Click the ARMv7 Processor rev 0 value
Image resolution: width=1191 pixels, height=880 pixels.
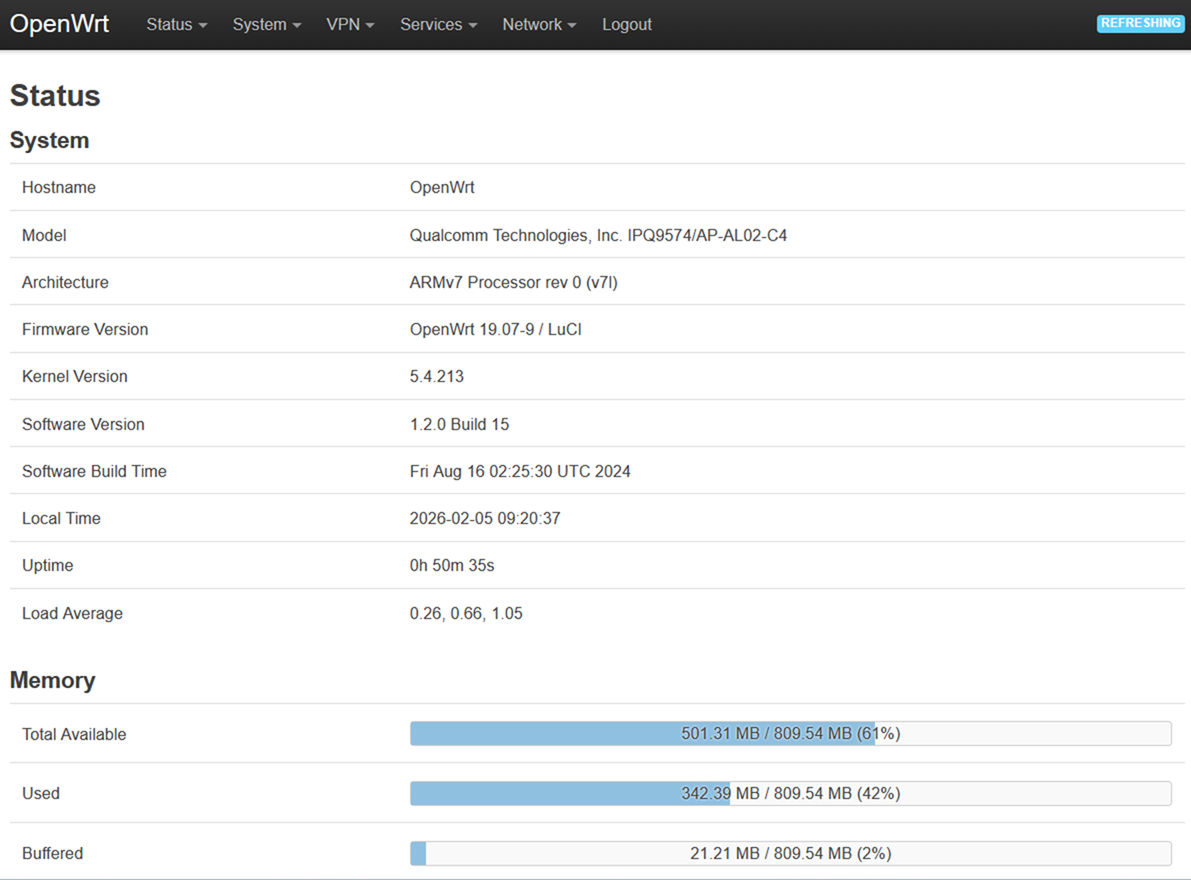coord(513,282)
